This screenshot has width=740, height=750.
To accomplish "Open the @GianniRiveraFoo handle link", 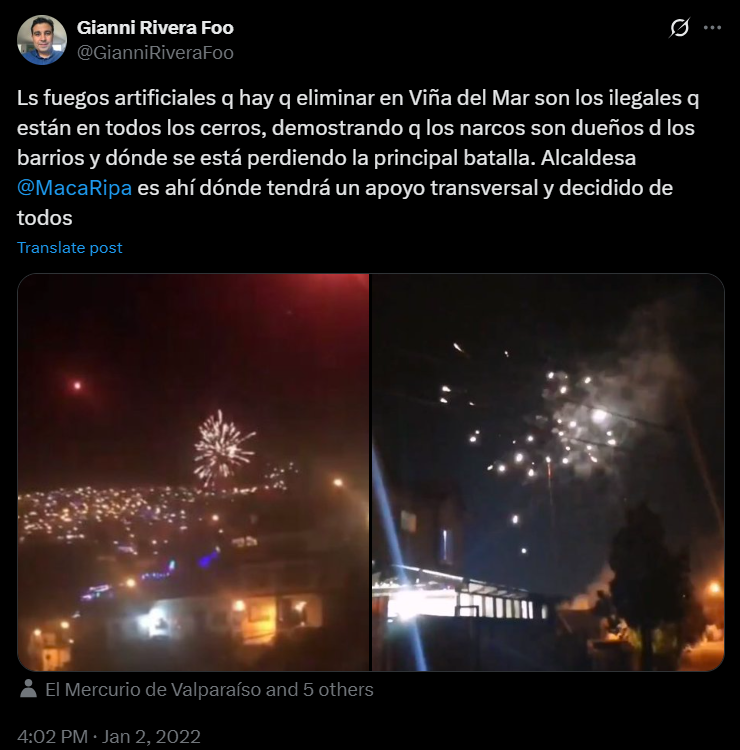I will pyautogui.click(x=155, y=53).
